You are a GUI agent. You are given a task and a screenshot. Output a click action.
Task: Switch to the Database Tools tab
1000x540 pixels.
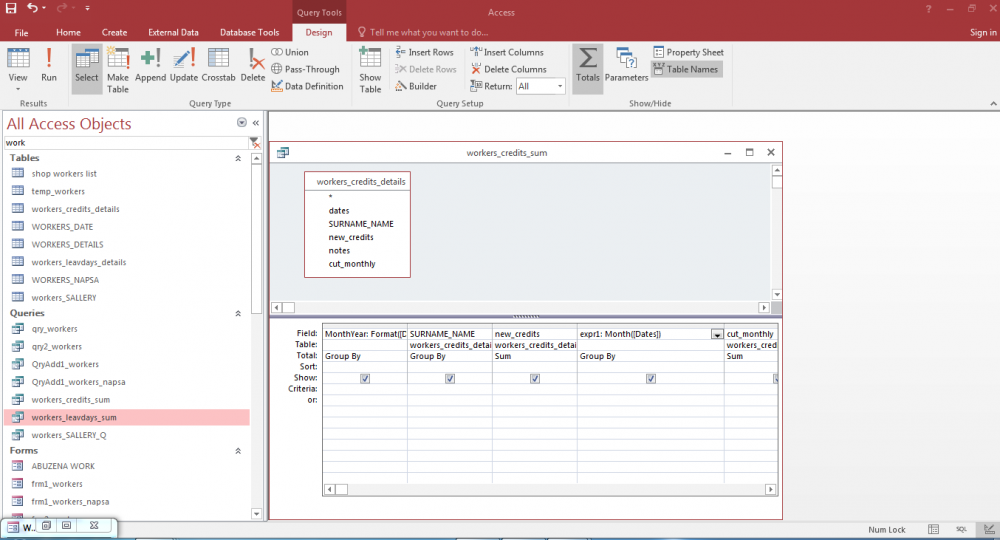[x=249, y=33]
